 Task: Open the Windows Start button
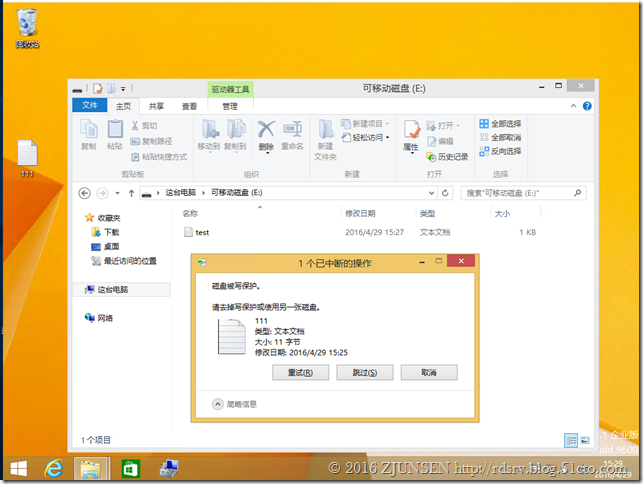point(18,468)
